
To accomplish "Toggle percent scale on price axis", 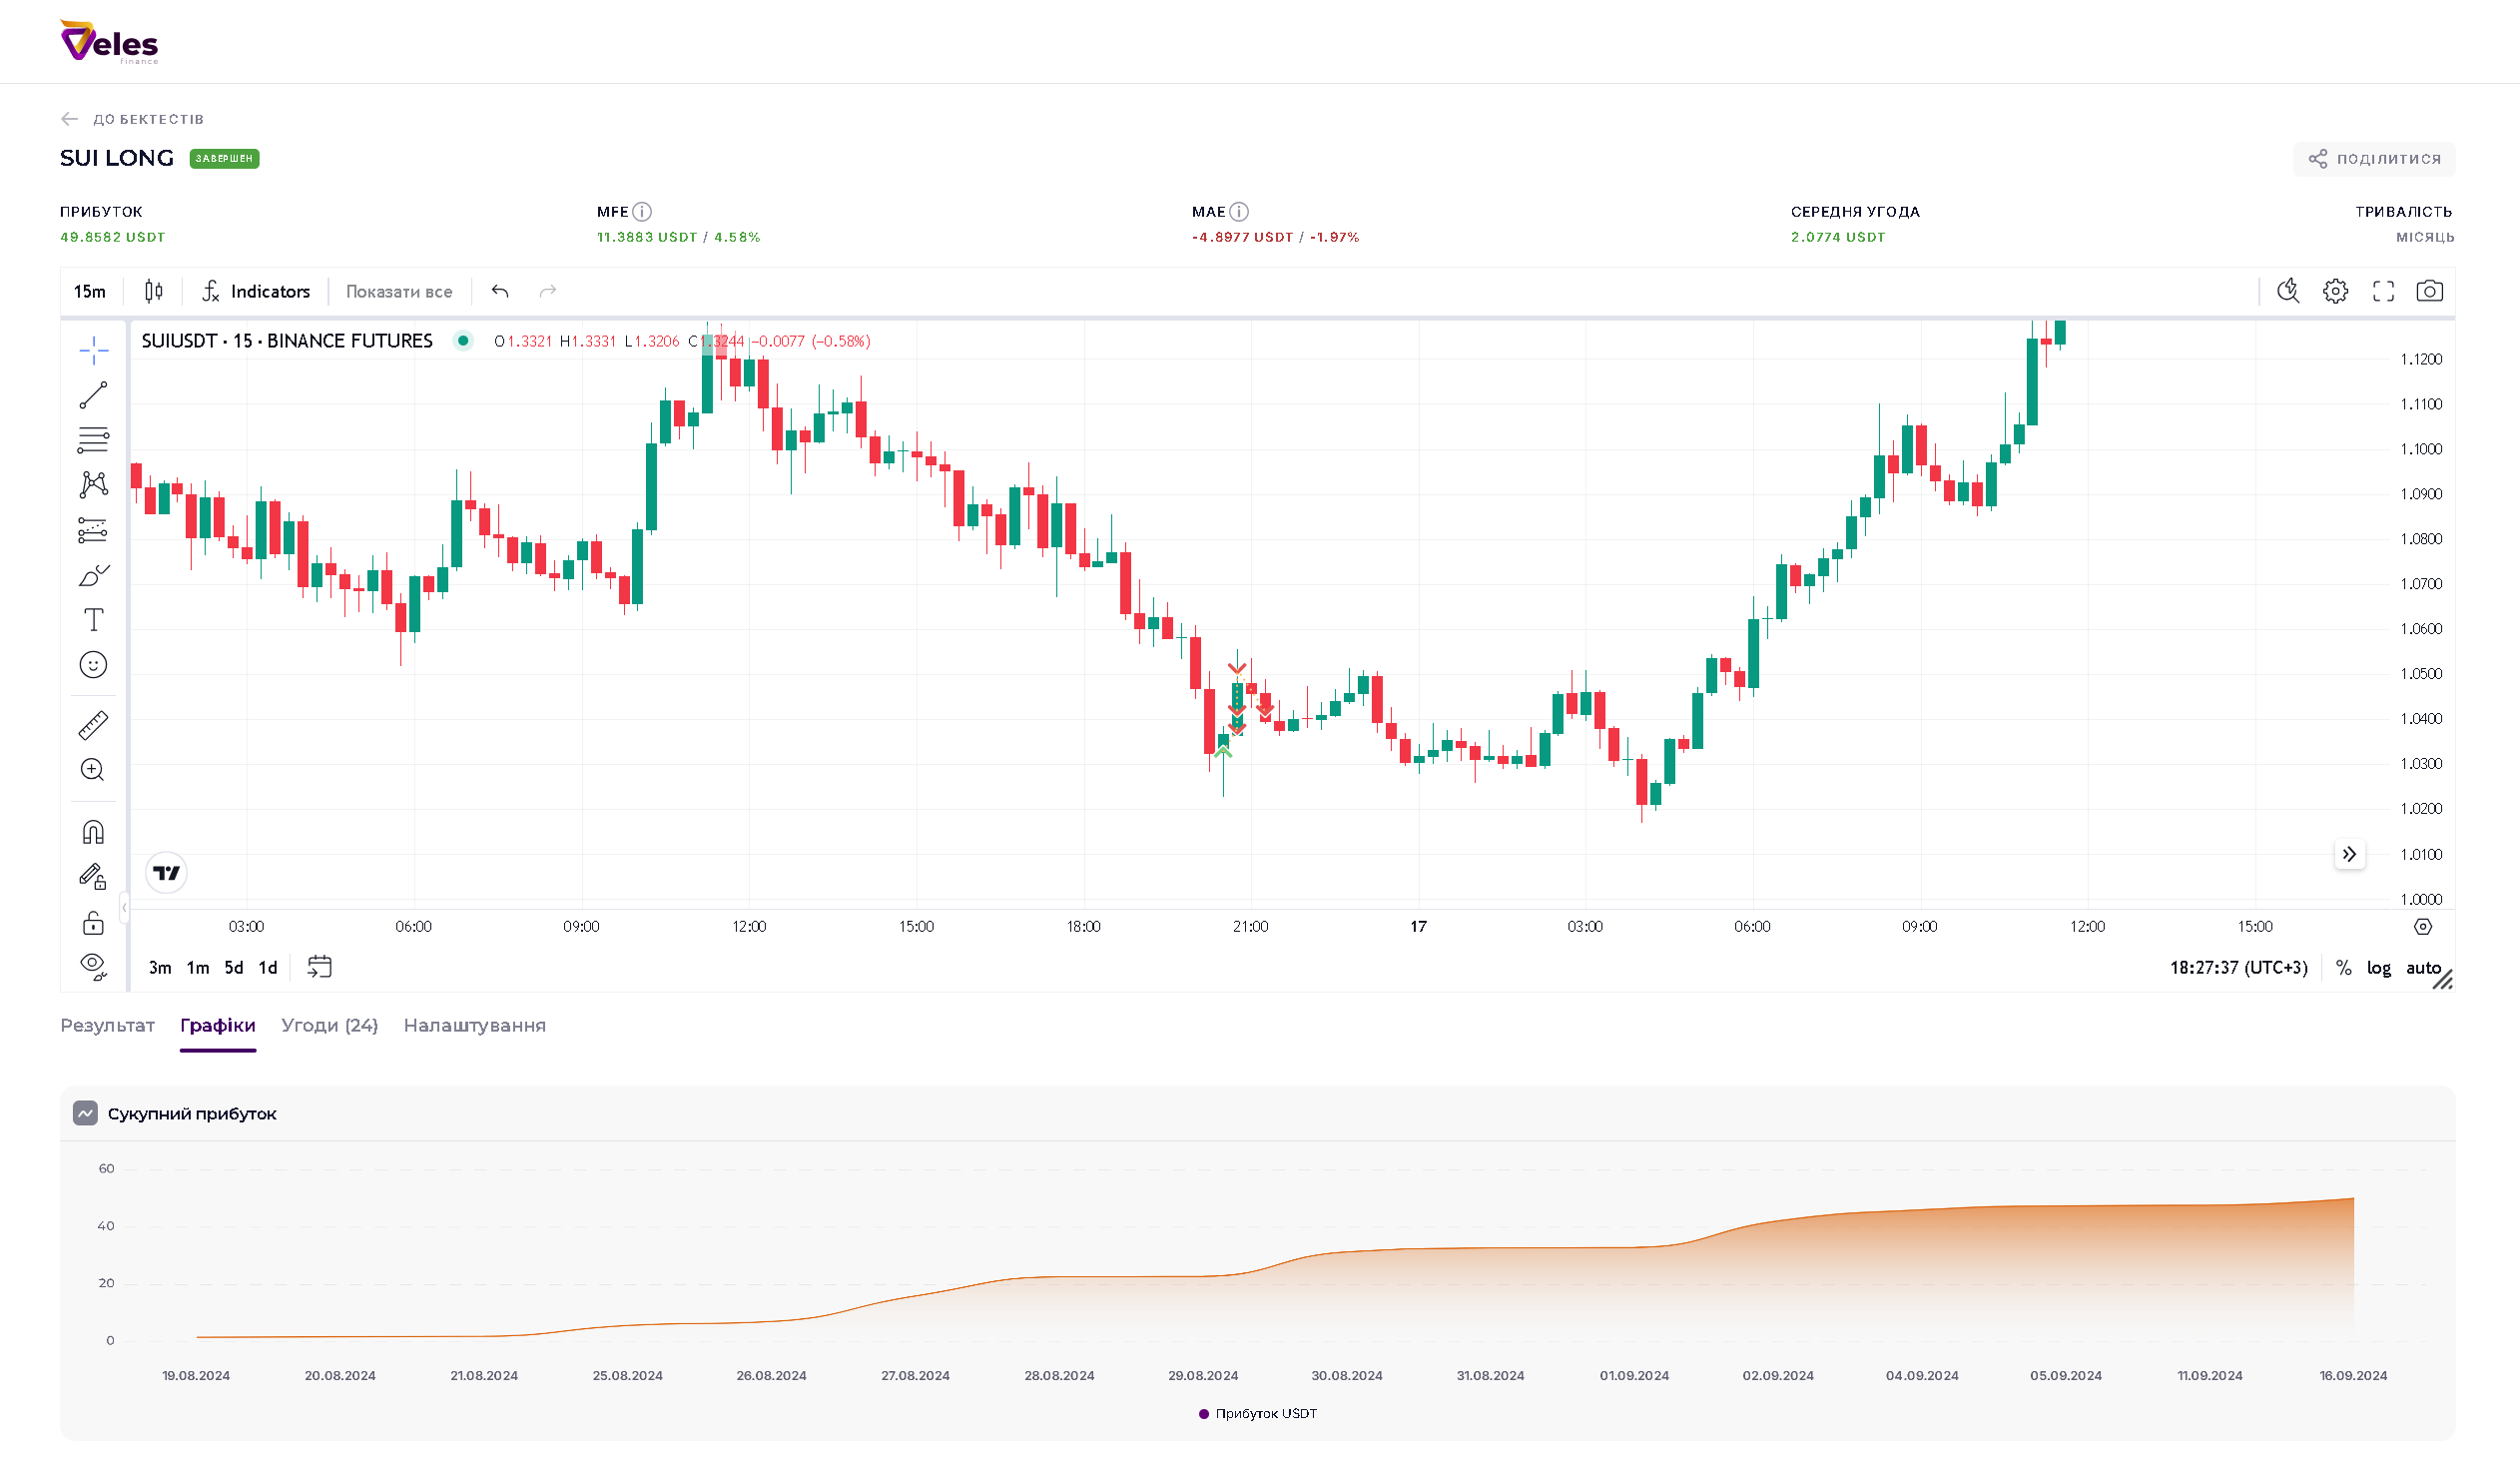I will 2343,968.
